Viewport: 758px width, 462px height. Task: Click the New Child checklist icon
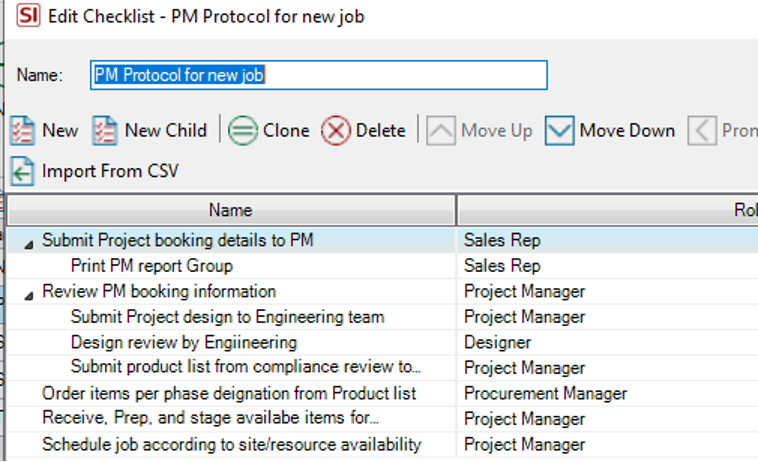tap(104, 130)
